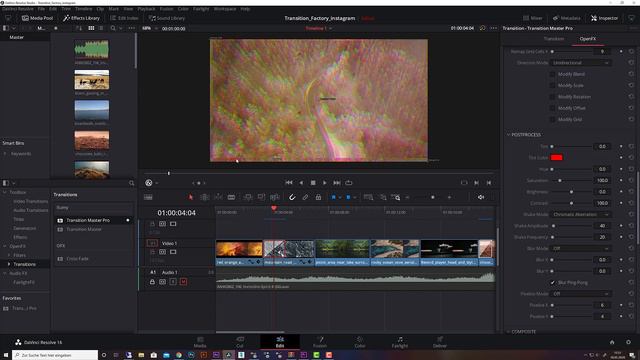Open the Windows Start menu

[6, 355]
